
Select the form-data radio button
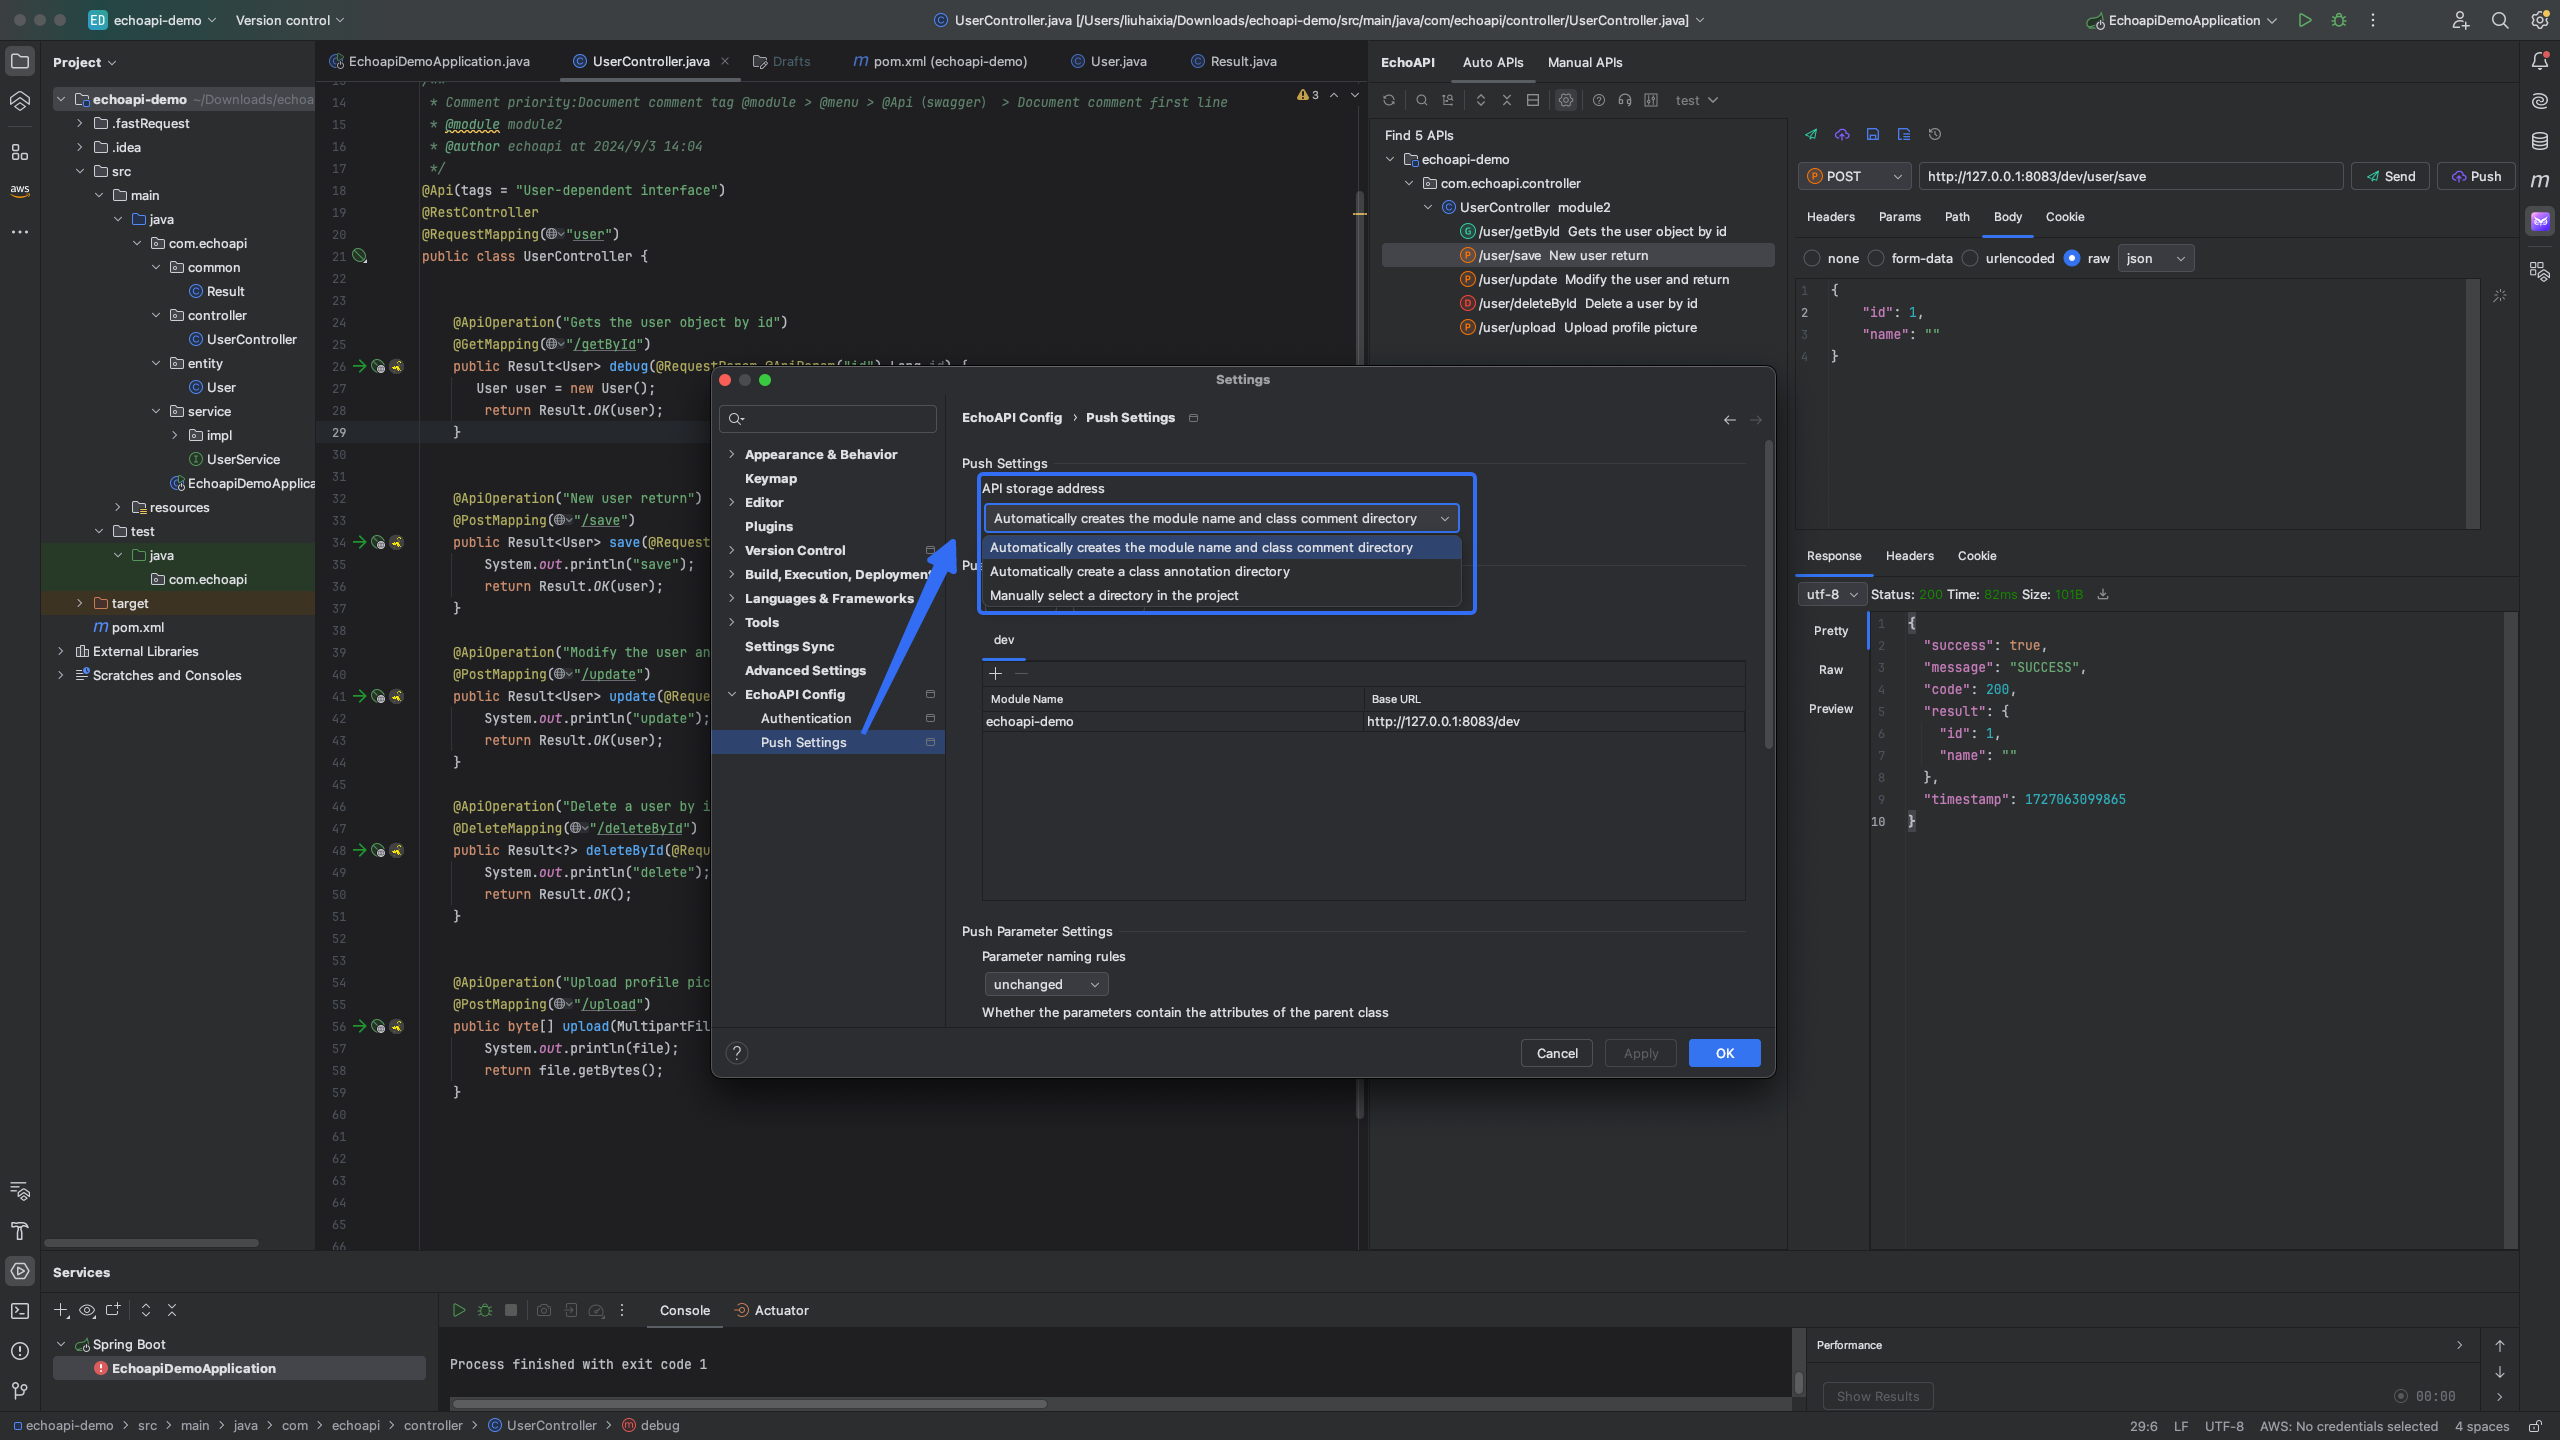(1876, 258)
